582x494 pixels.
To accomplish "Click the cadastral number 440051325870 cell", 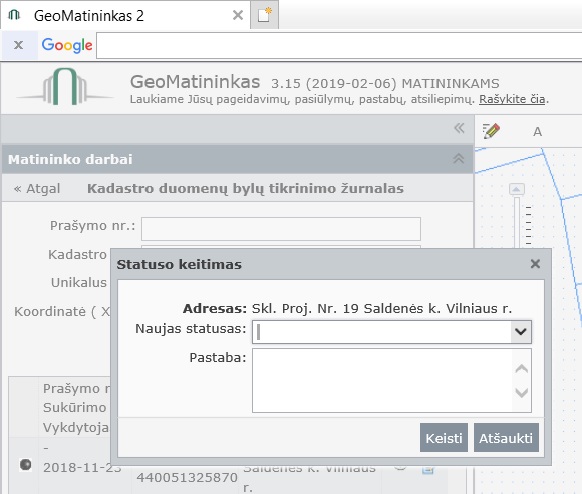I will point(187,477).
